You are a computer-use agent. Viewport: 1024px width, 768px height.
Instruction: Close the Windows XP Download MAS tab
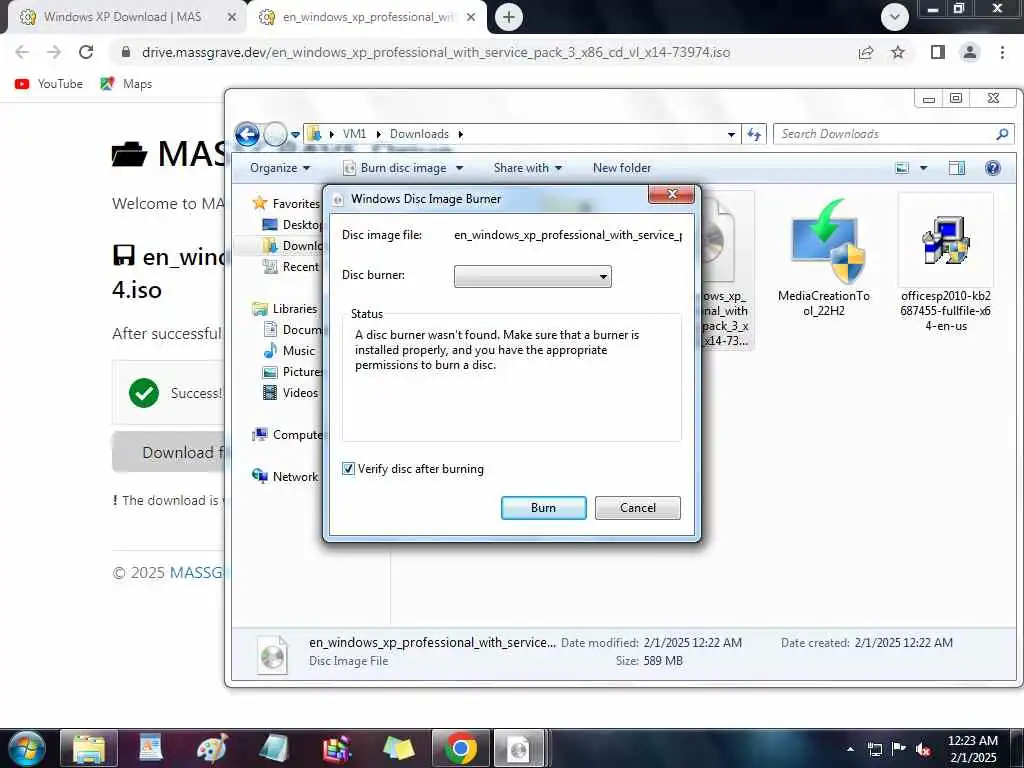click(x=232, y=17)
